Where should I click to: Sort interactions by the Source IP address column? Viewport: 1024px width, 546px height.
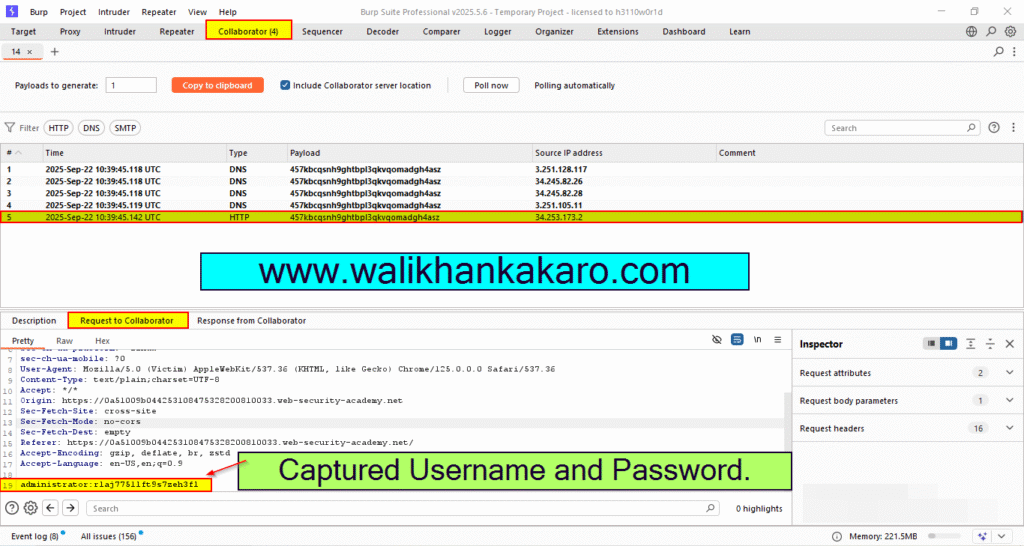tap(624, 153)
